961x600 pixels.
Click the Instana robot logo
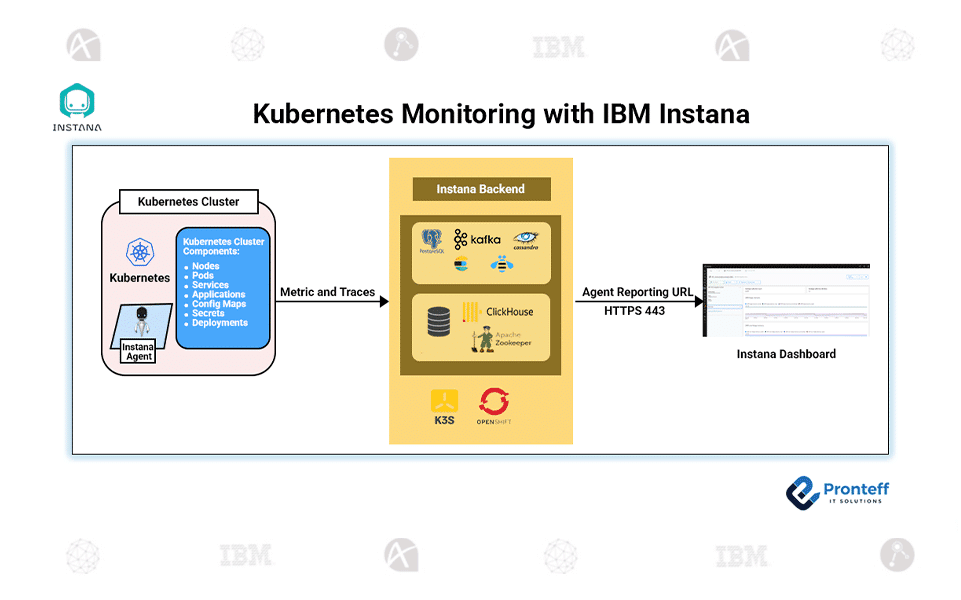point(77,105)
